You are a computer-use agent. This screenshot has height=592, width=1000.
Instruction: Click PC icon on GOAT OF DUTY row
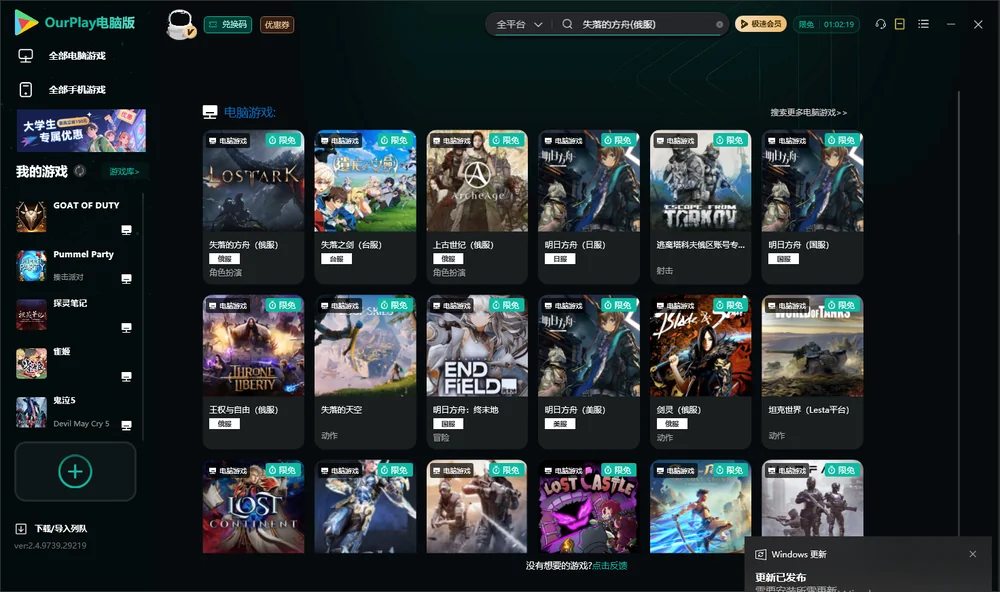126,230
